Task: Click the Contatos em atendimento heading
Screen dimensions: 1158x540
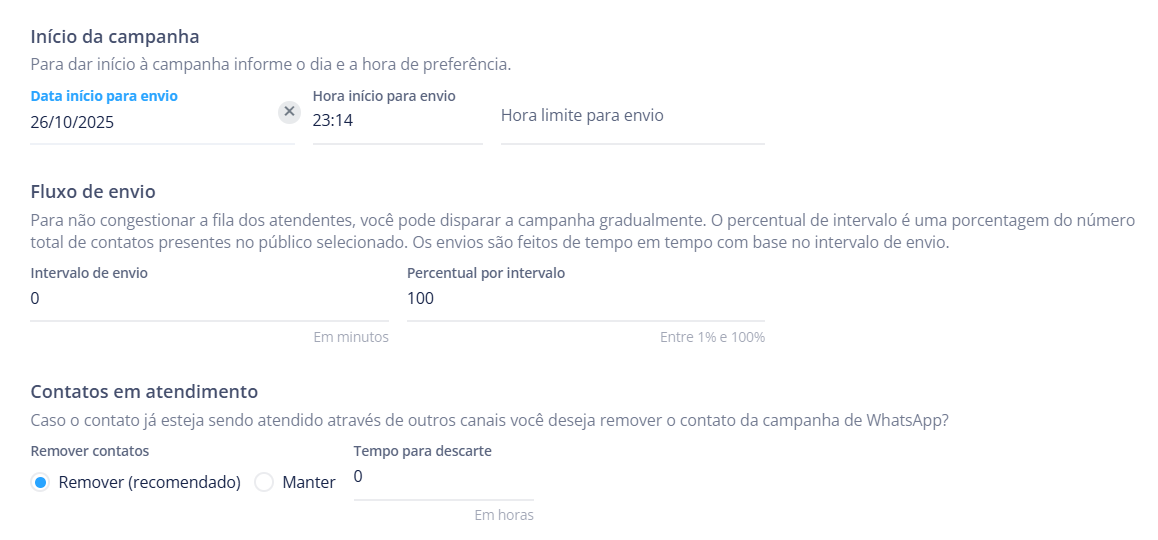Action: click(x=144, y=391)
